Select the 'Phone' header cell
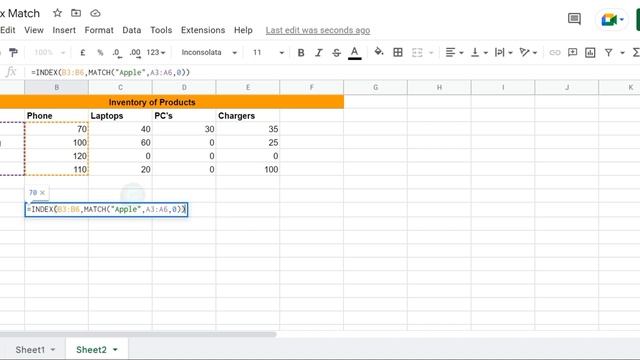 coord(56,116)
